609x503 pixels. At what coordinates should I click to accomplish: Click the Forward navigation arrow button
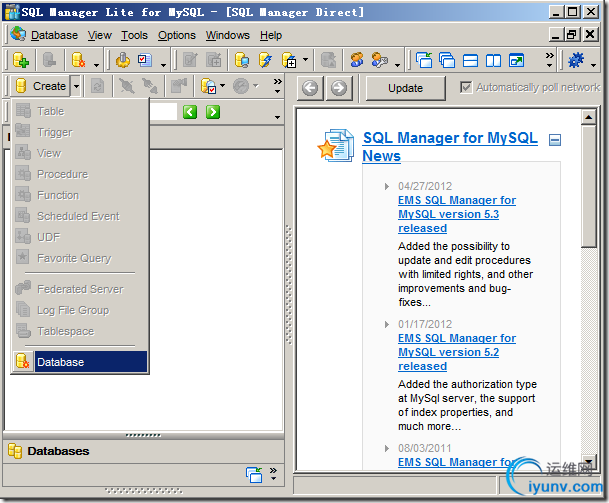(339, 88)
